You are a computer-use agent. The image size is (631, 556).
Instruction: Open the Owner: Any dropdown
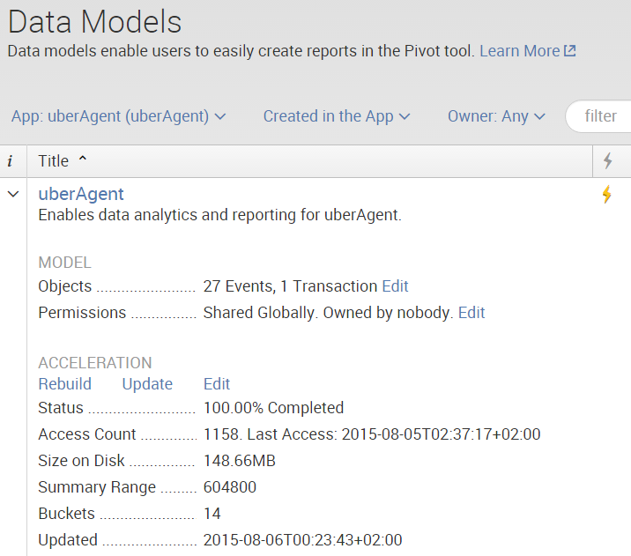click(x=497, y=116)
